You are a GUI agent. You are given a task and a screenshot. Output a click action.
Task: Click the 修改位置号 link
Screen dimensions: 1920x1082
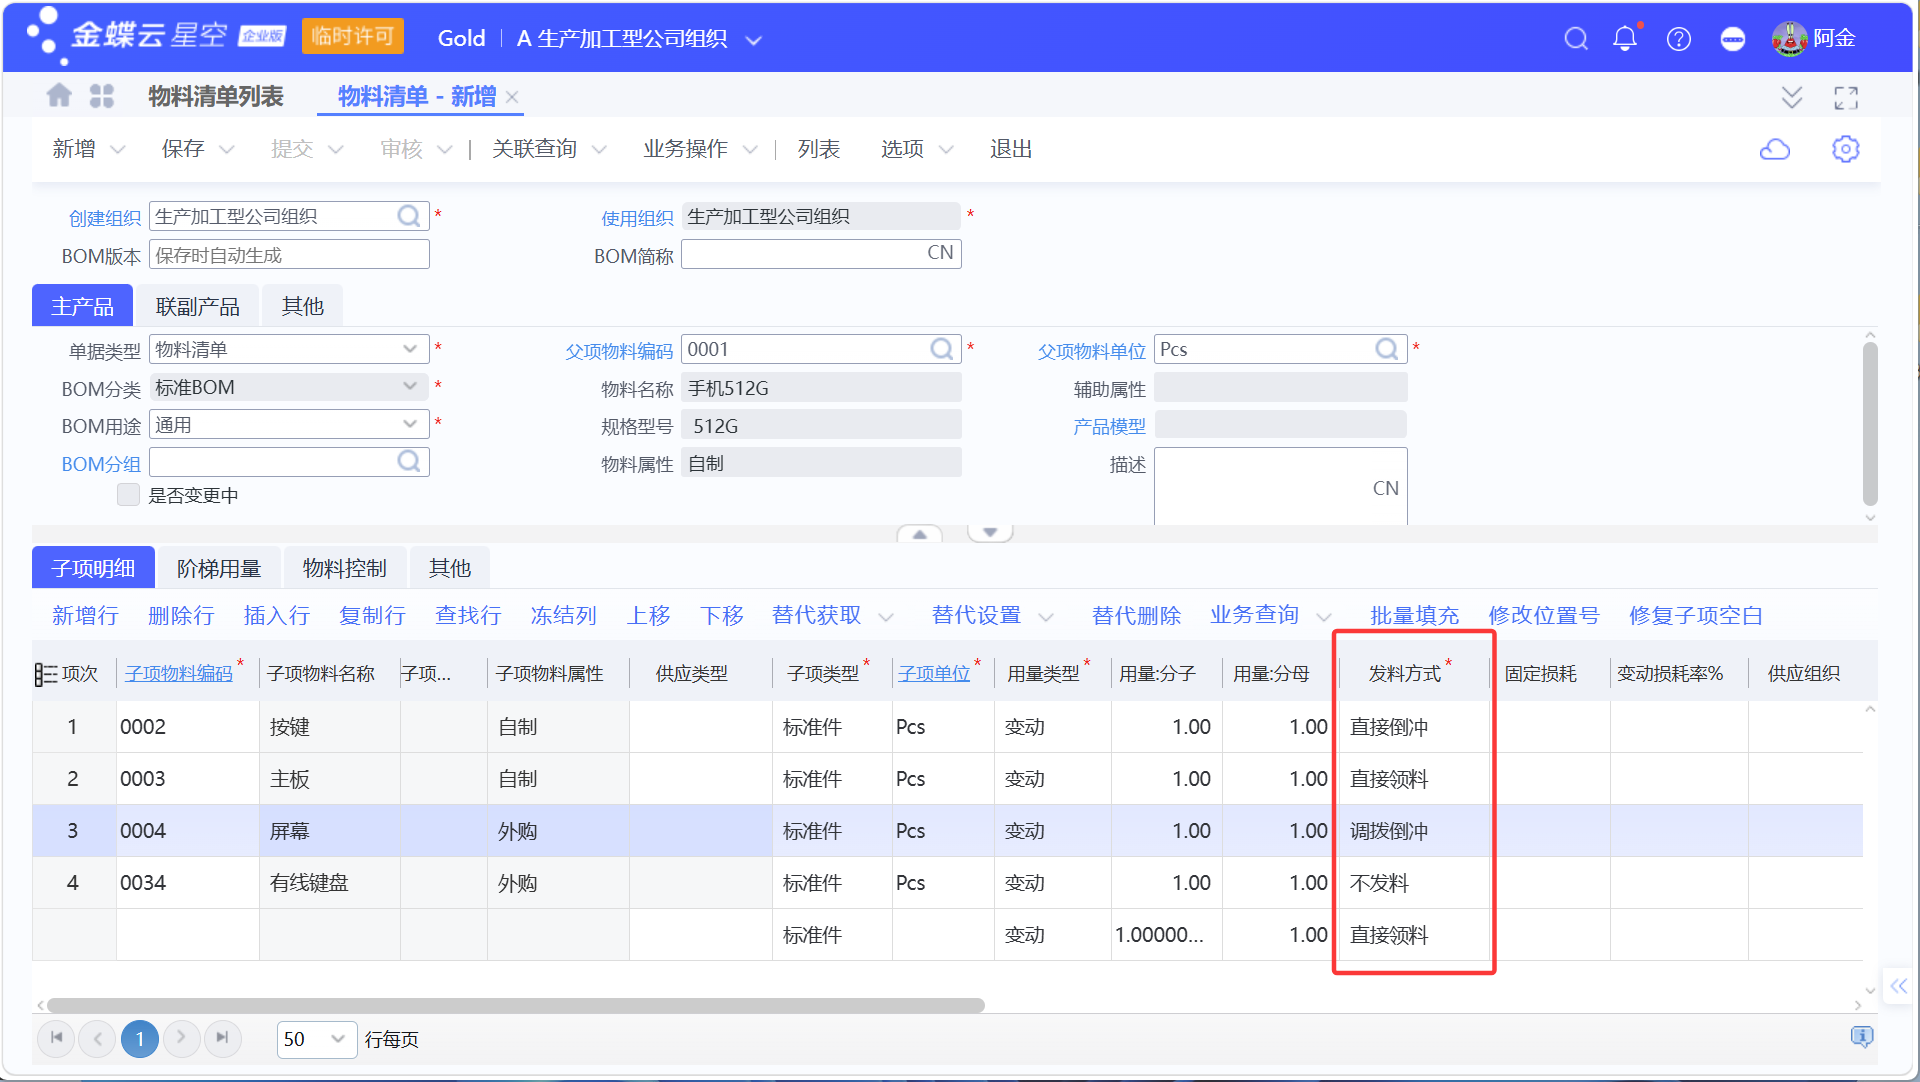tap(1544, 615)
